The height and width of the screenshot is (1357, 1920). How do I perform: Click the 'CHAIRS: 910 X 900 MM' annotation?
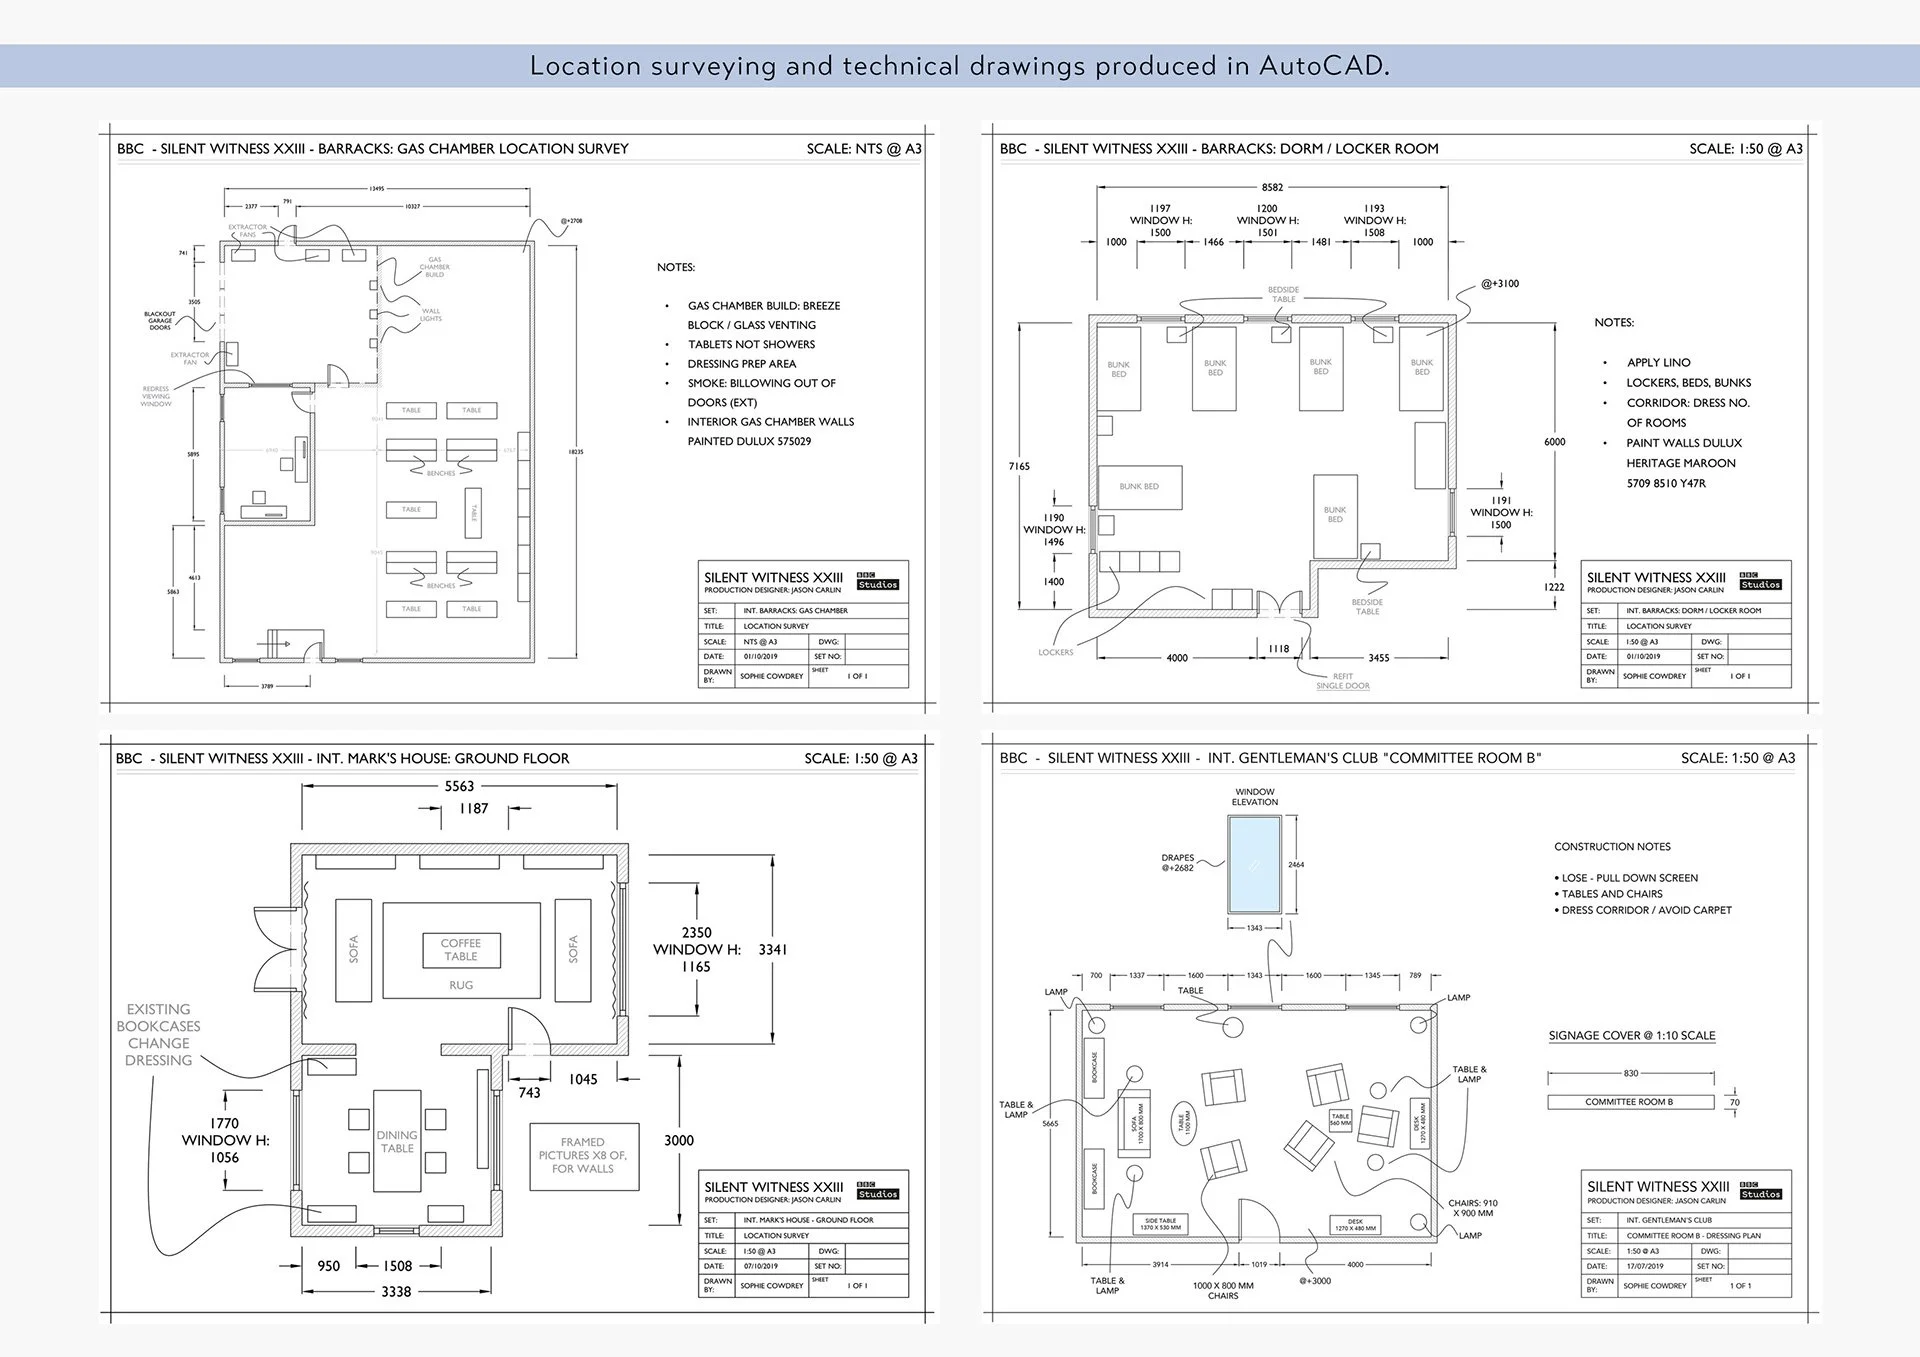[x=1473, y=1208]
